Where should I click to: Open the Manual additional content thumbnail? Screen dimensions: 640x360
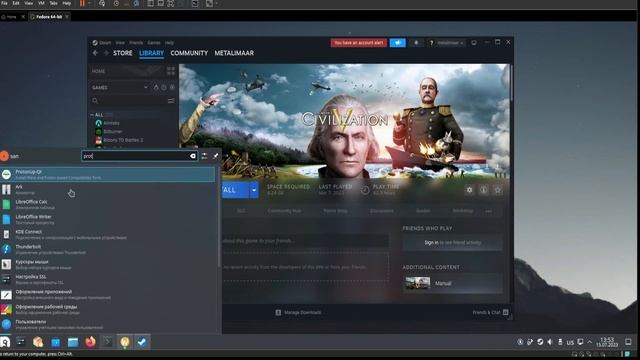click(418, 283)
